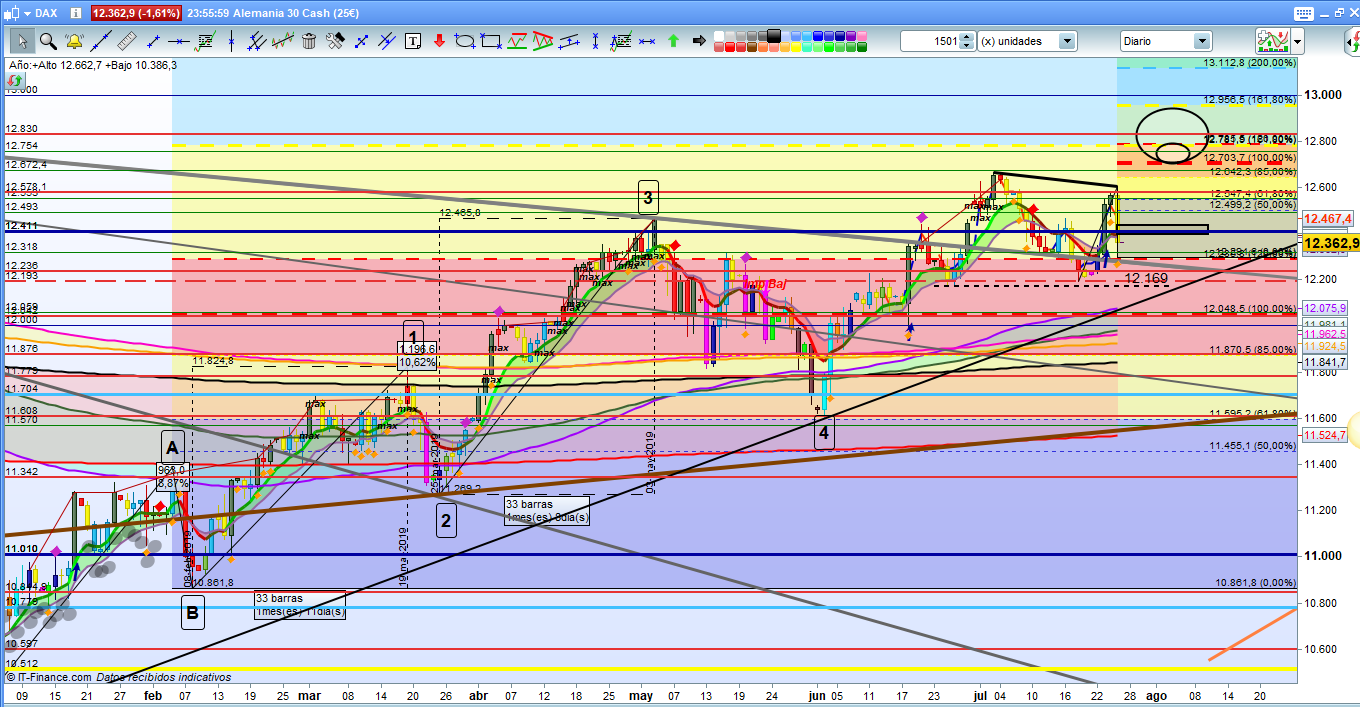Insert a green up arrow marker
Image resolution: width=1360 pixels, height=707 pixels.
[673, 41]
